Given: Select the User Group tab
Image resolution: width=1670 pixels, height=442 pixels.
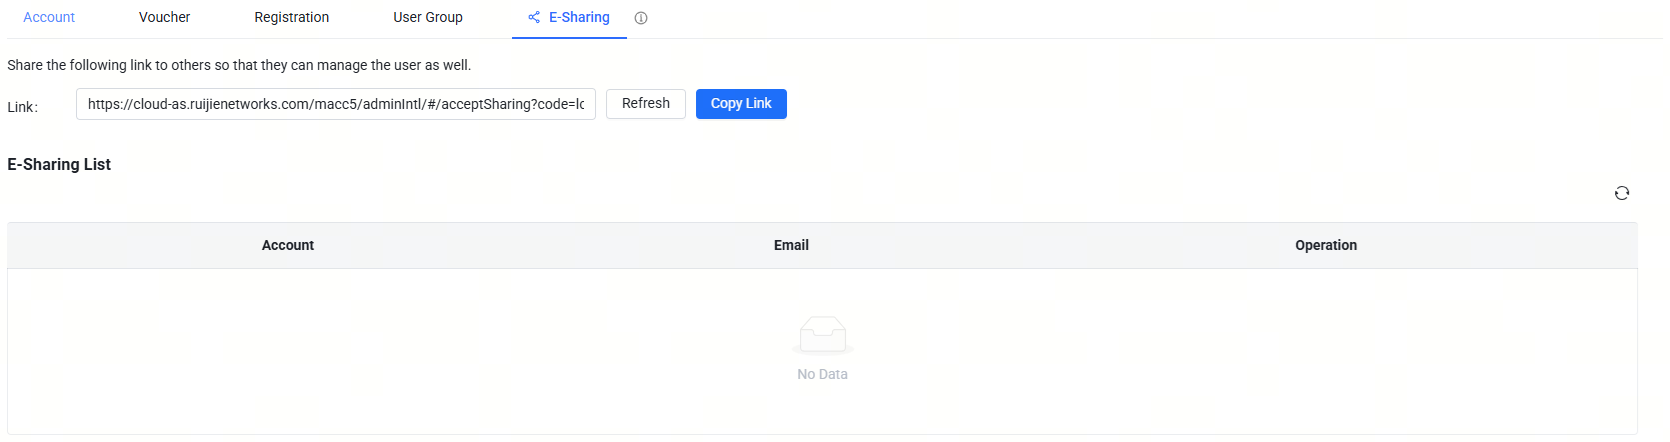Looking at the screenshot, I should pyautogui.click(x=428, y=17).
